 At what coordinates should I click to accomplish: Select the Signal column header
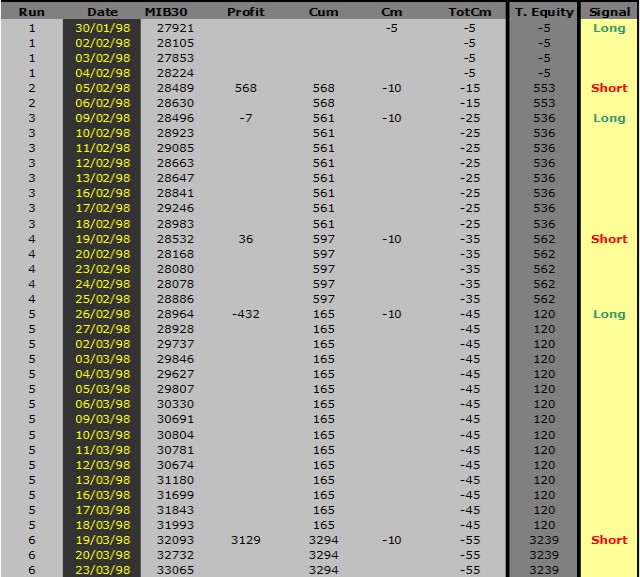(609, 12)
